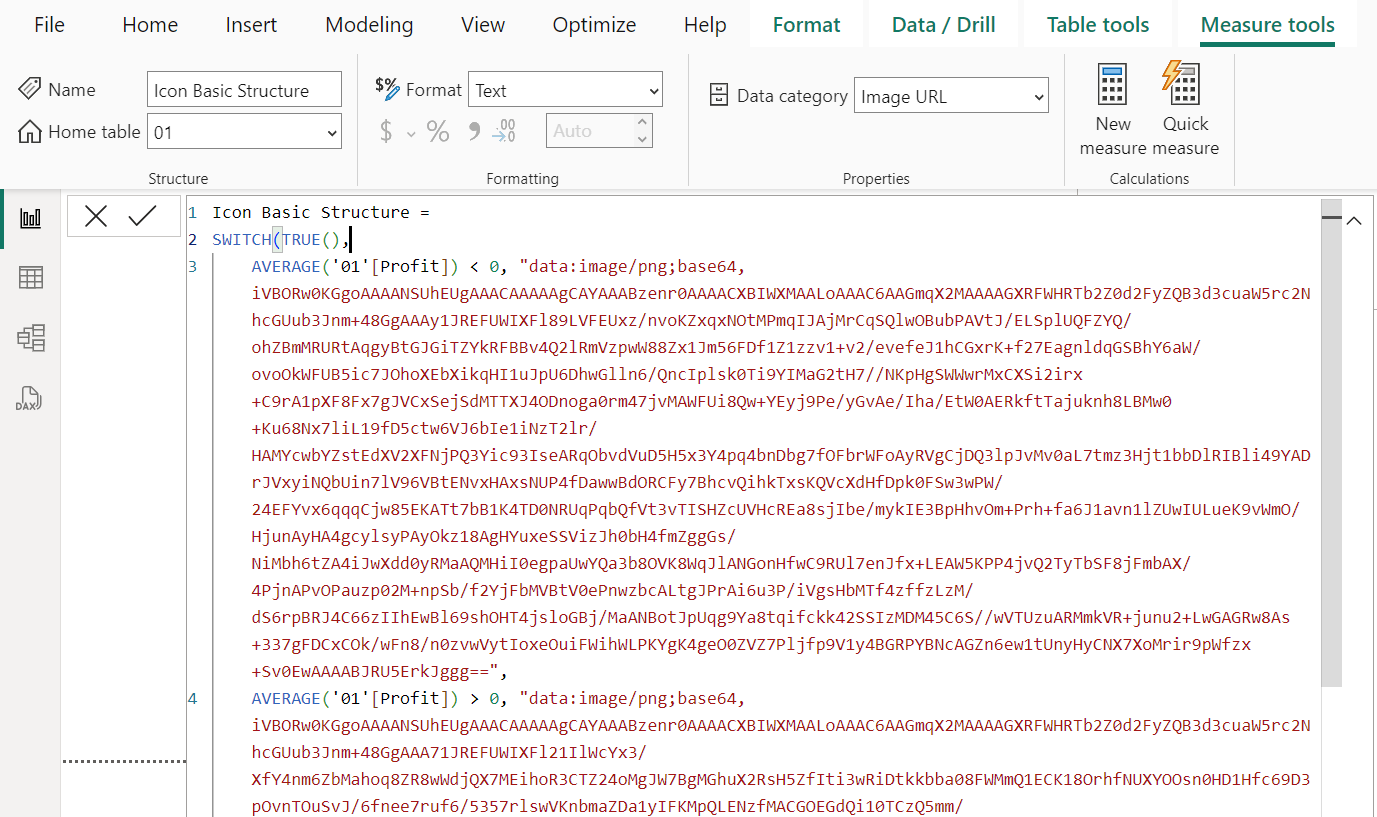Collapse the formula bar chevron
1377x817 pixels.
pyautogui.click(x=1354, y=221)
